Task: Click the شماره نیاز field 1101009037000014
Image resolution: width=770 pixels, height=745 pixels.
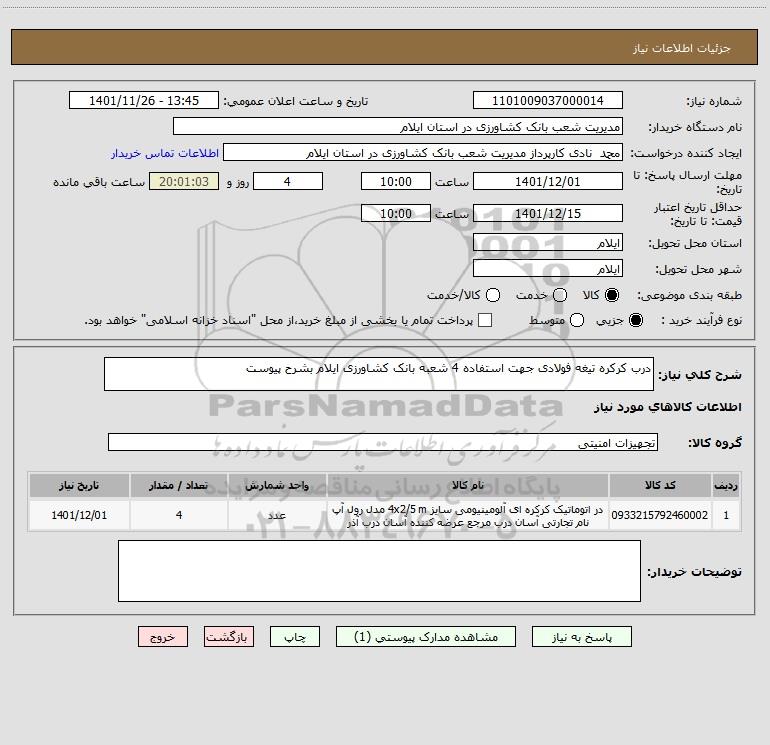Action: pyautogui.click(x=548, y=101)
